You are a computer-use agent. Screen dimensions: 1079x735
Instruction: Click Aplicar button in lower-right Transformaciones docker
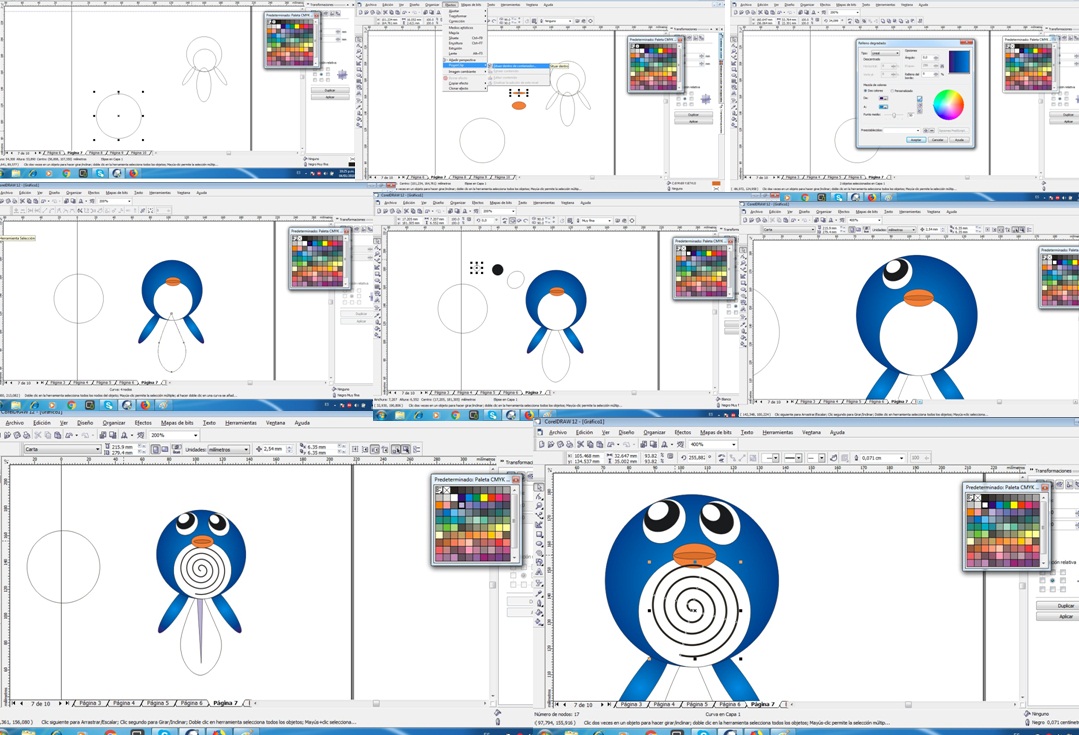1058,617
